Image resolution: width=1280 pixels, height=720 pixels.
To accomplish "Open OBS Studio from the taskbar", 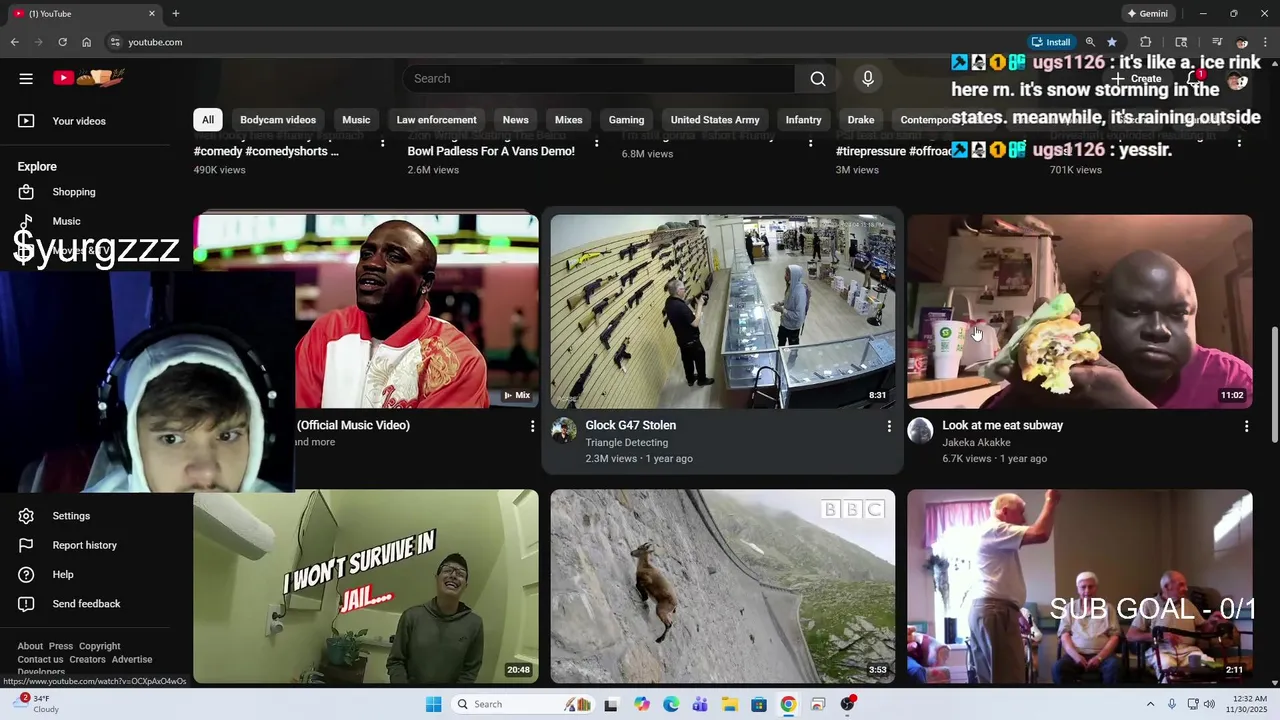I will click(848, 704).
